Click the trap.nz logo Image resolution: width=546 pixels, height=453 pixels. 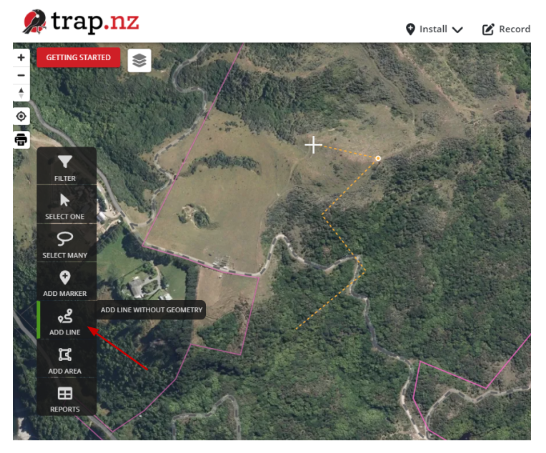[x=81, y=22]
